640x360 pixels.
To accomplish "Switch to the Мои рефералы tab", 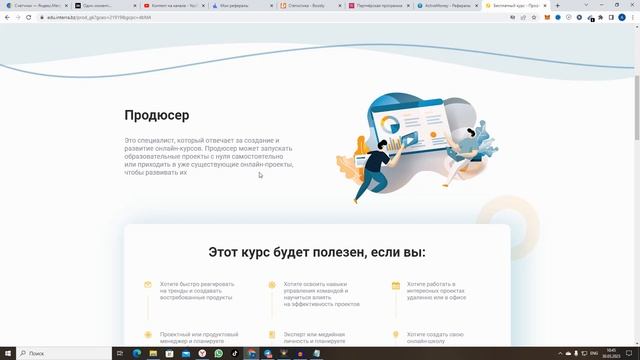I will click(243, 6).
